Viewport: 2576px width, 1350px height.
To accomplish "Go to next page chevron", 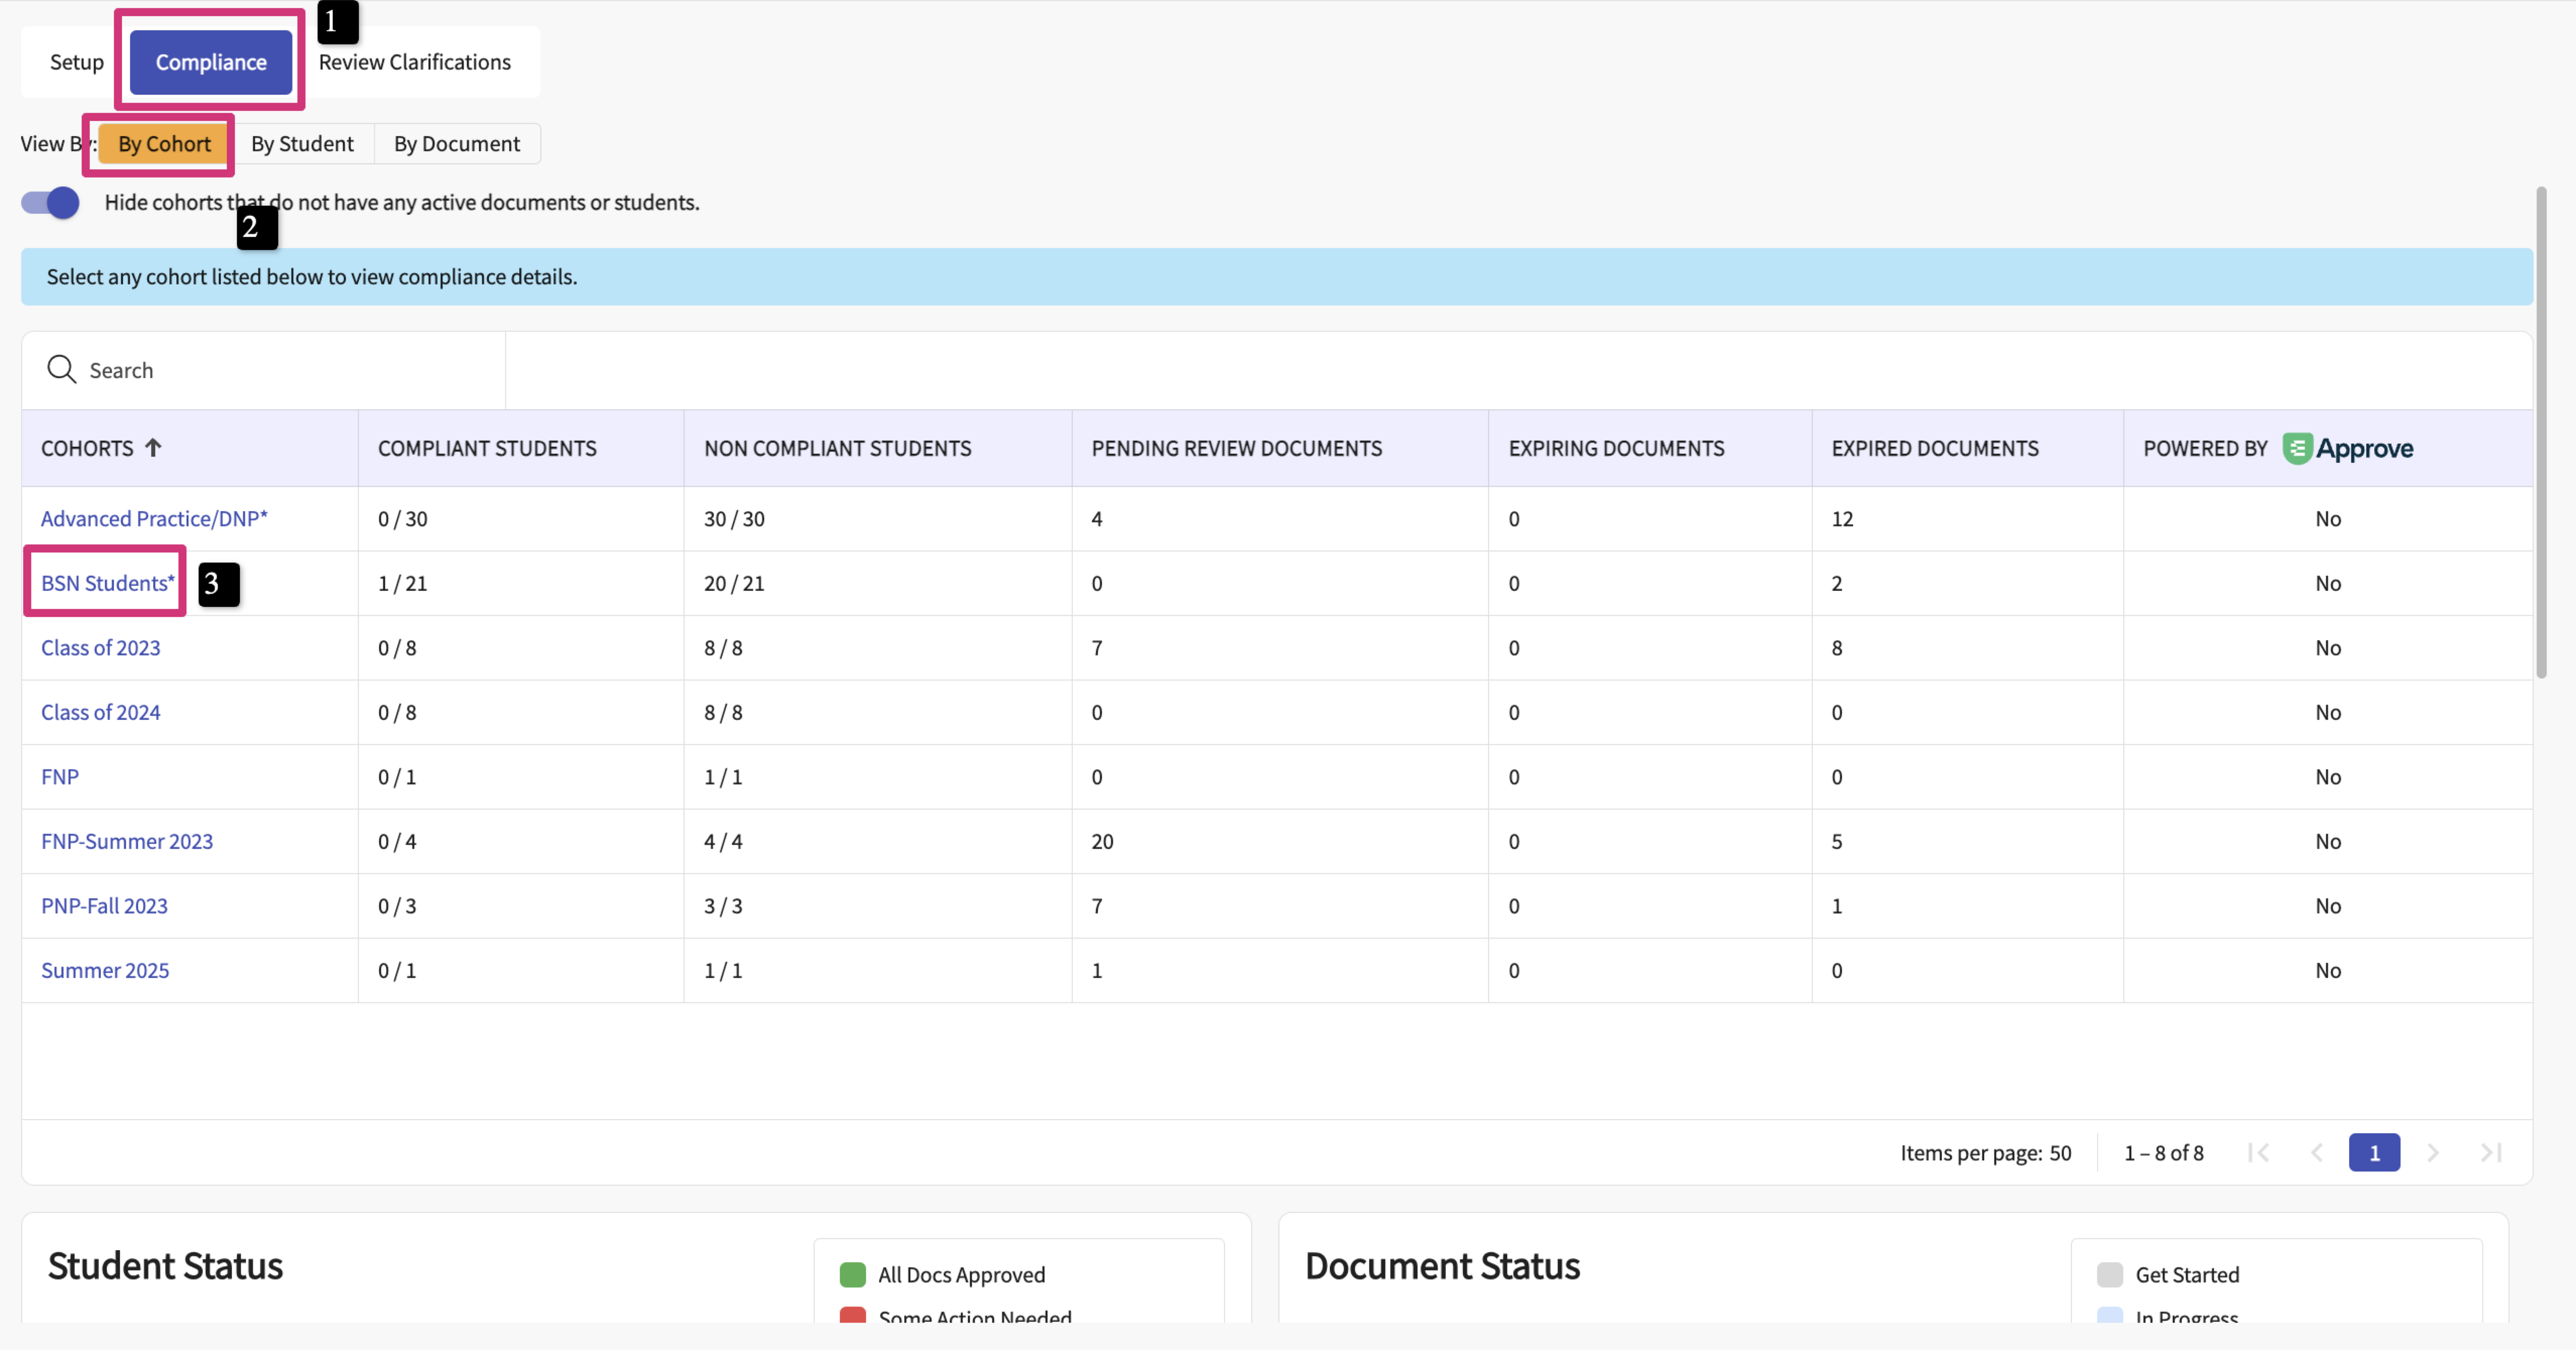I will [x=2433, y=1153].
